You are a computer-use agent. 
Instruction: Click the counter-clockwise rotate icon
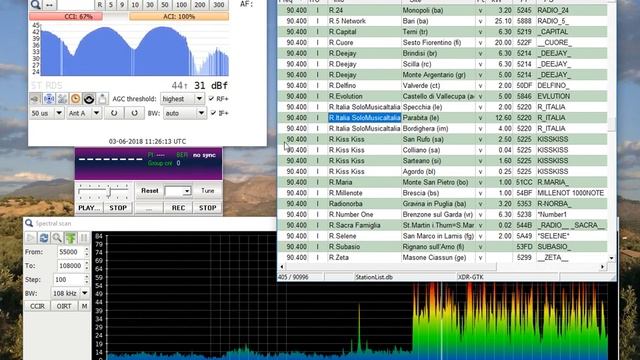click(114, 113)
